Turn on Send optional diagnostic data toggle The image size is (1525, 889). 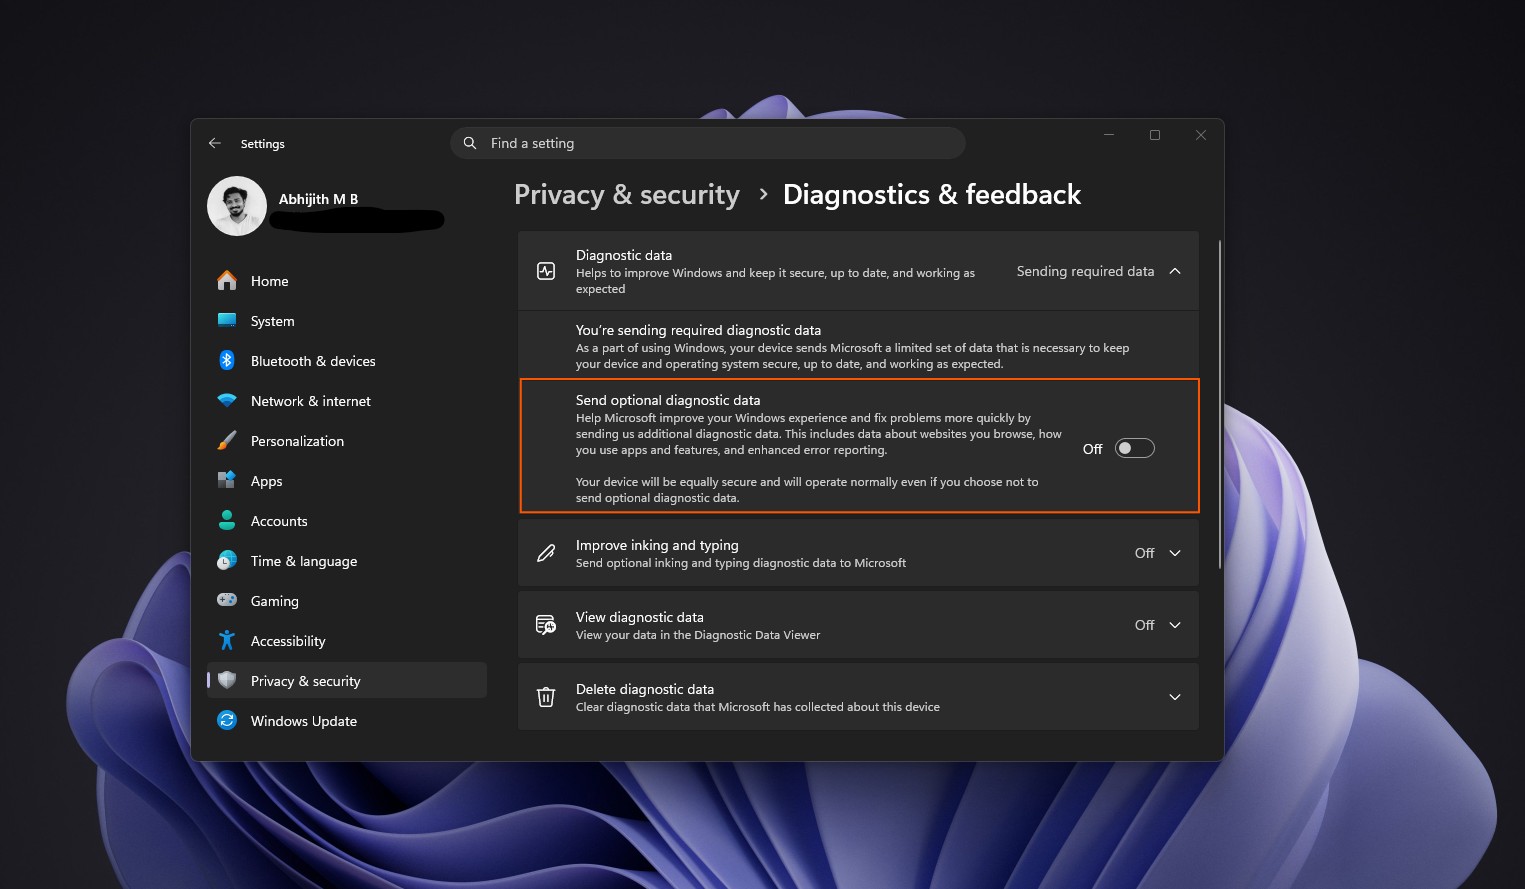[1135, 448]
